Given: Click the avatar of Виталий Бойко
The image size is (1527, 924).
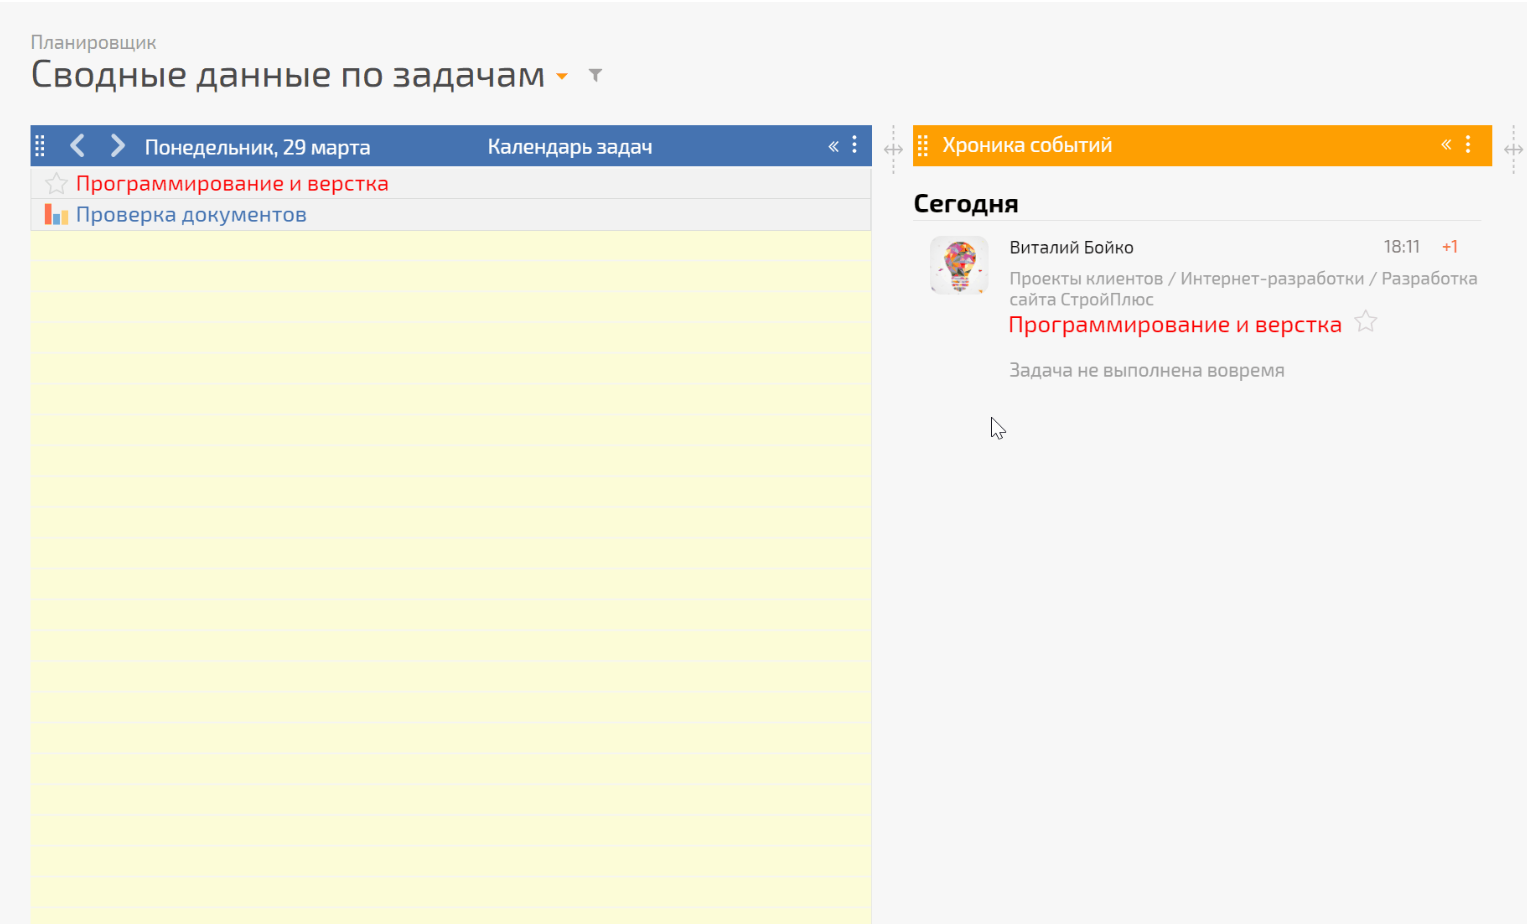Looking at the screenshot, I should pyautogui.click(x=959, y=265).
